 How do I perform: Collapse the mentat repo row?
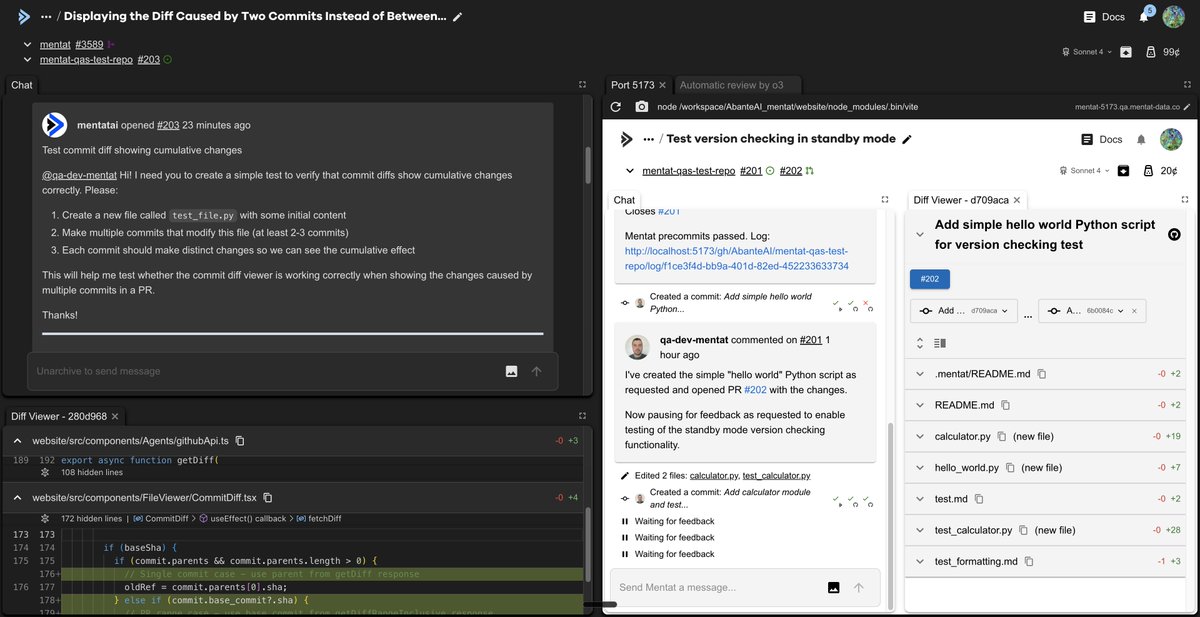[x=28, y=45]
